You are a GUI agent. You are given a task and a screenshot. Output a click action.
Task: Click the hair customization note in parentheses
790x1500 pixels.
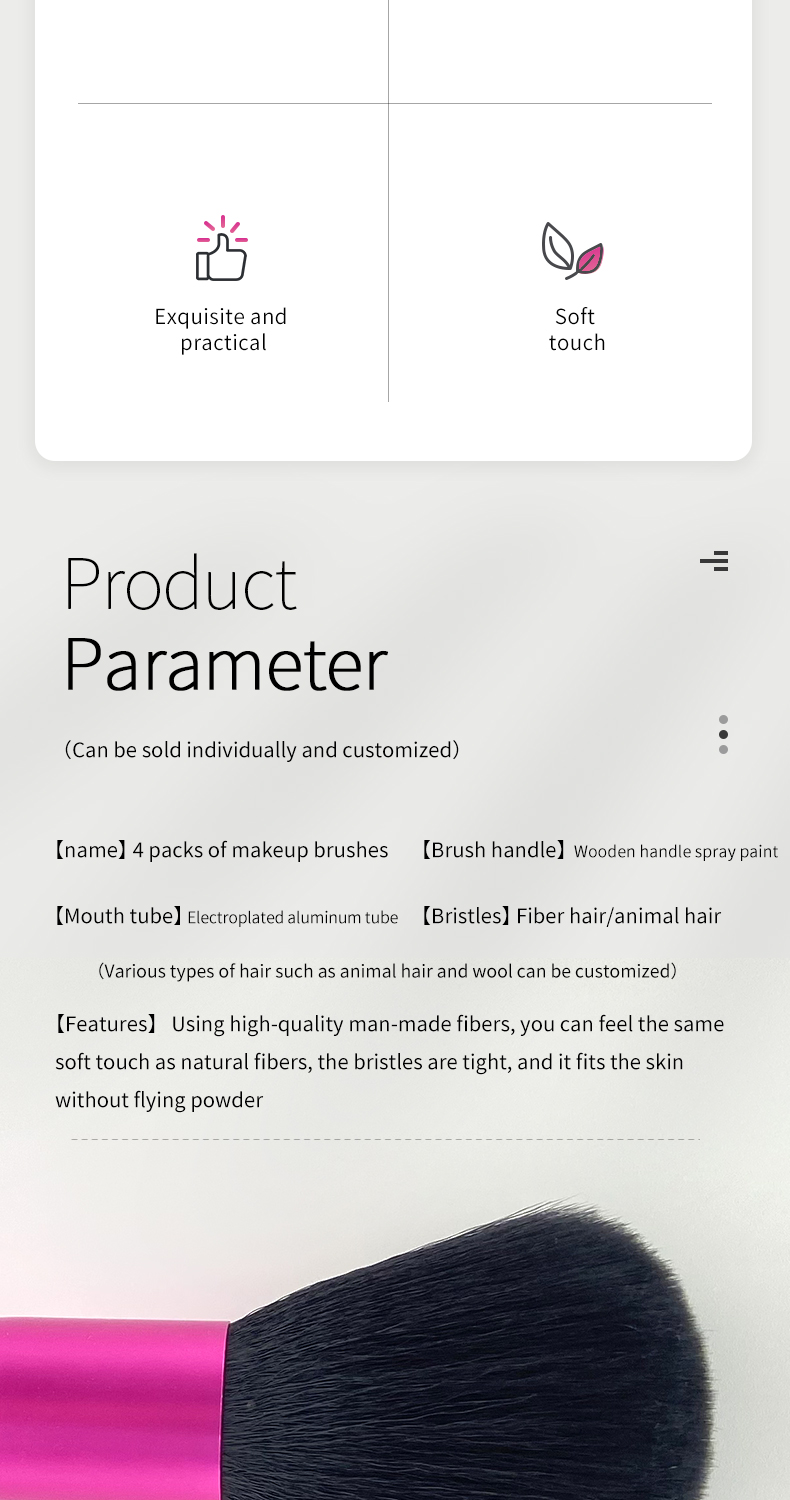pos(387,971)
